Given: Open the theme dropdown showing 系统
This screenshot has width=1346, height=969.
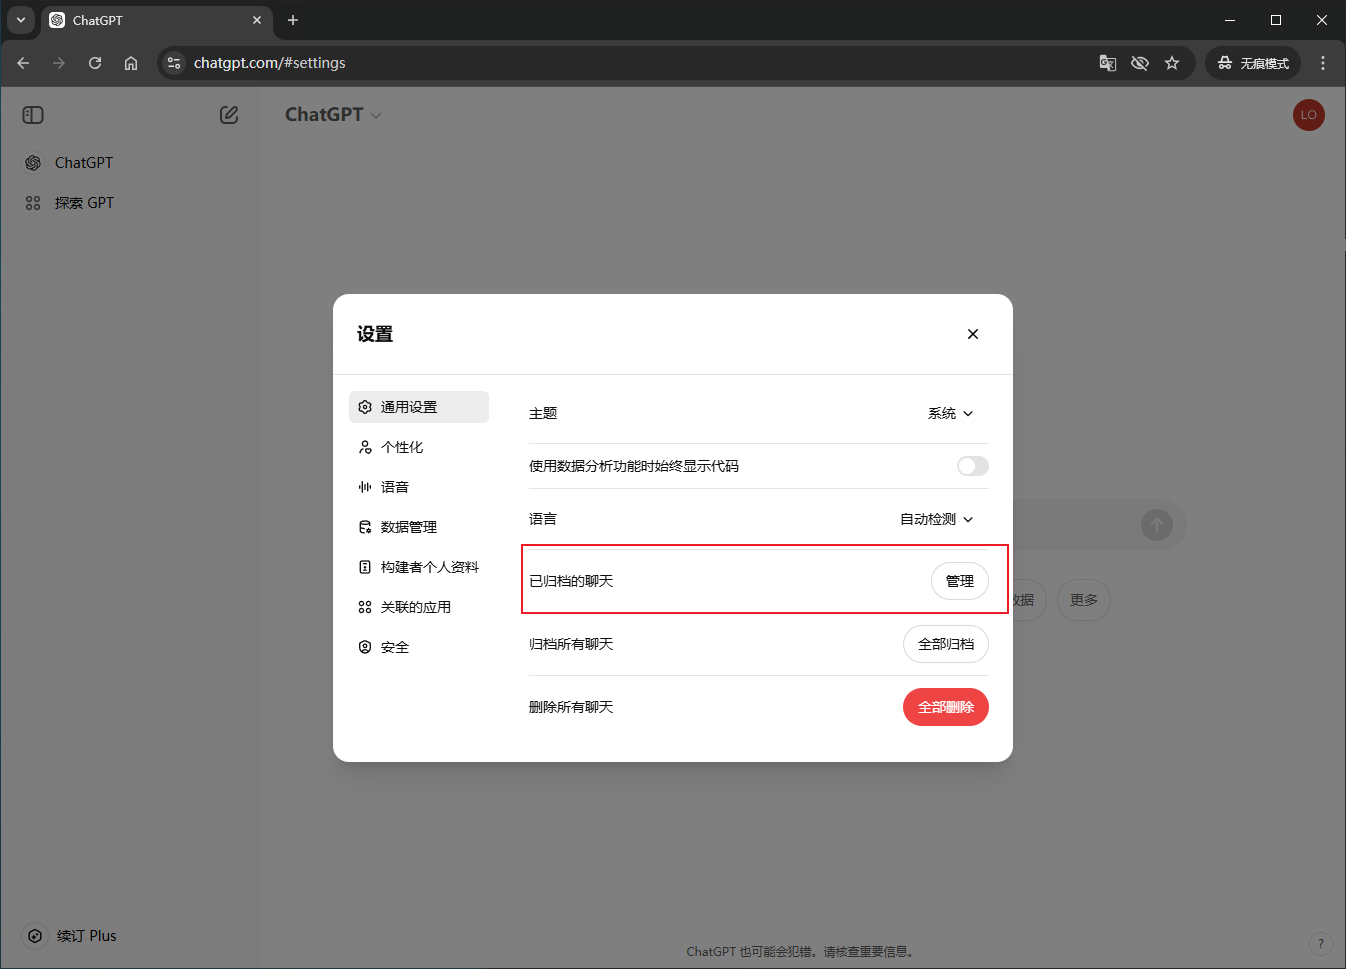Looking at the screenshot, I should 950,413.
